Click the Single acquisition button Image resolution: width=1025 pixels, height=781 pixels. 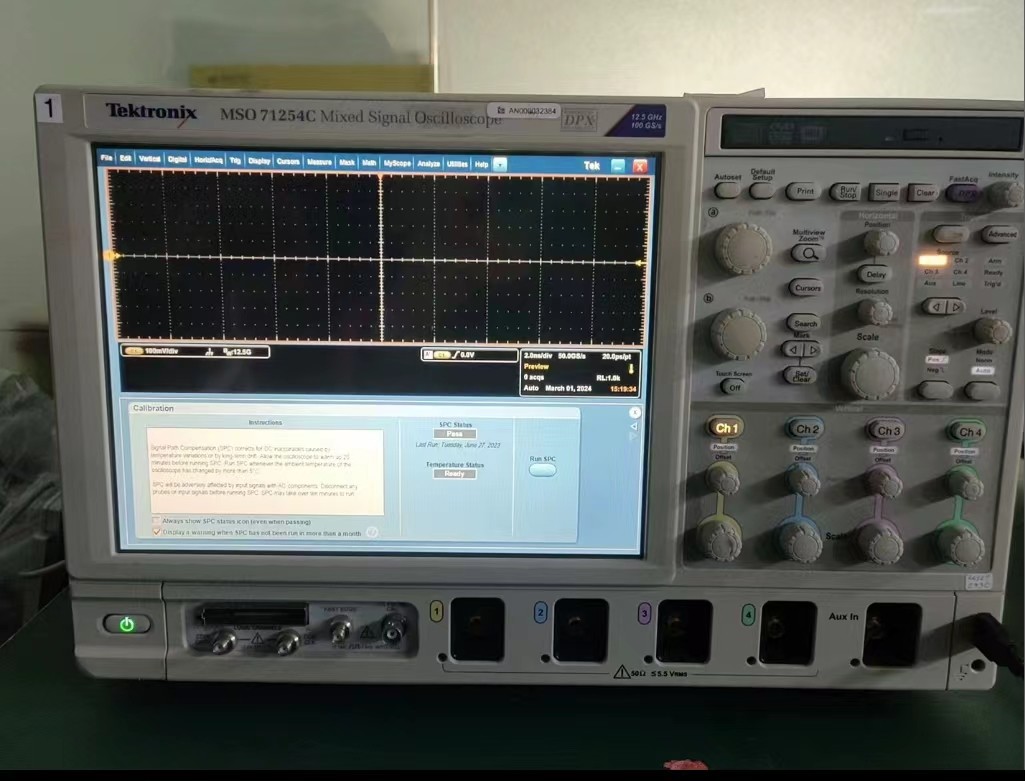point(885,193)
